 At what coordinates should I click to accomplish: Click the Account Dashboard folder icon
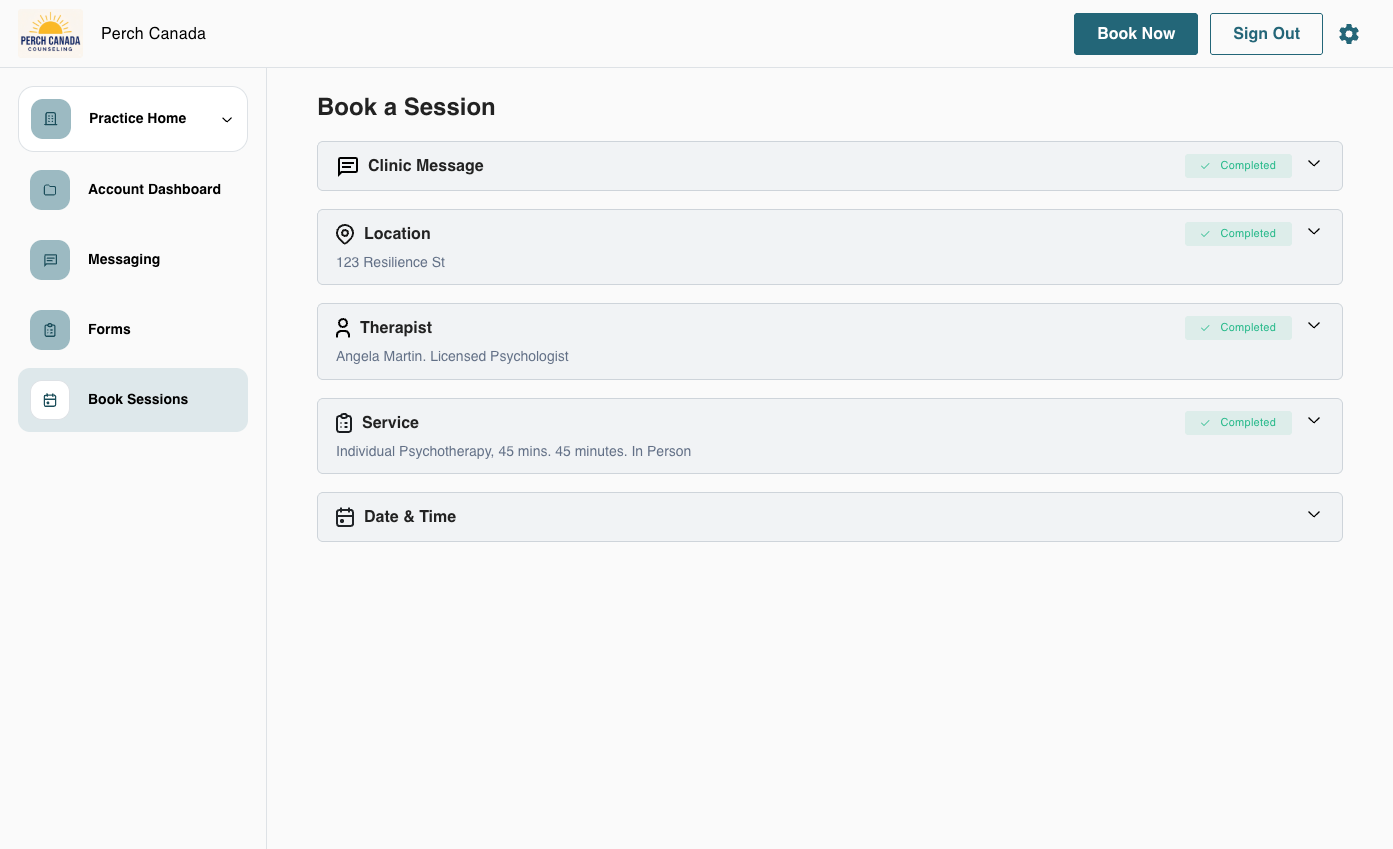tap(50, 190)
